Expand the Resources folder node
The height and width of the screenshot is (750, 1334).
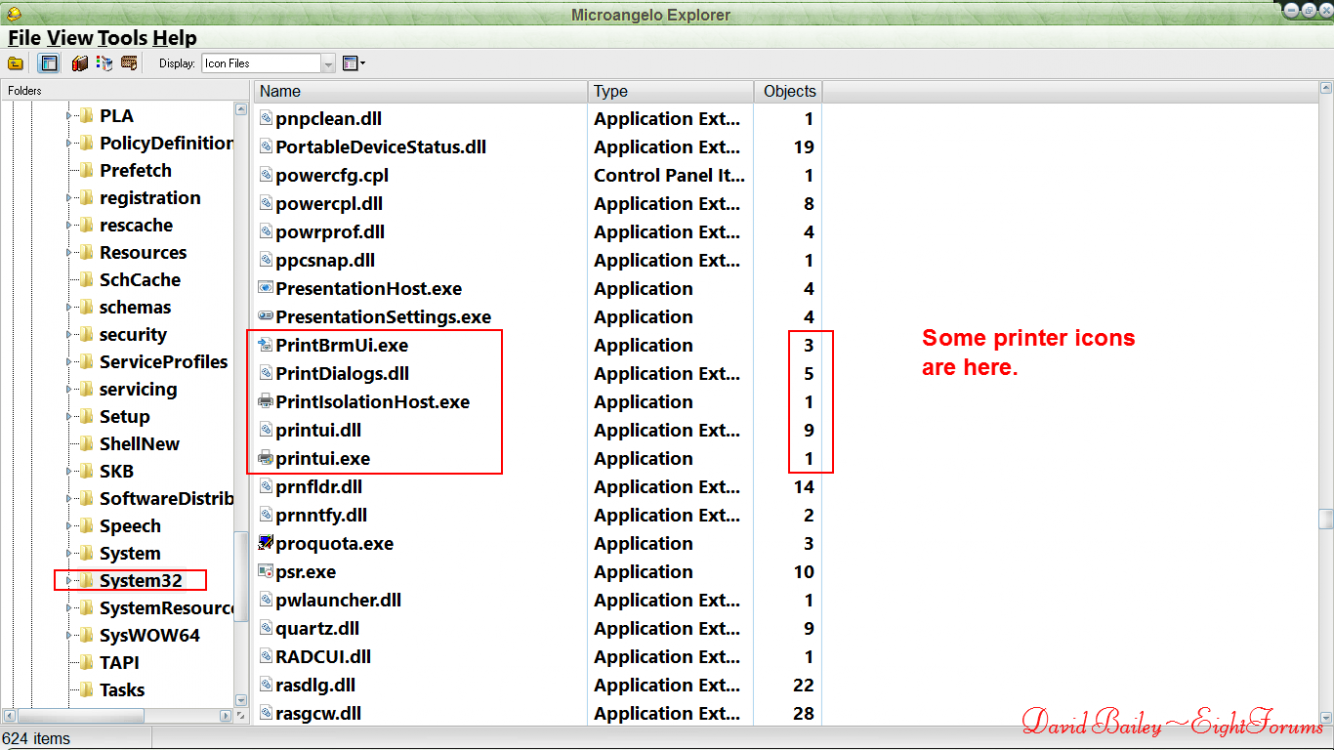coord(70,253)
